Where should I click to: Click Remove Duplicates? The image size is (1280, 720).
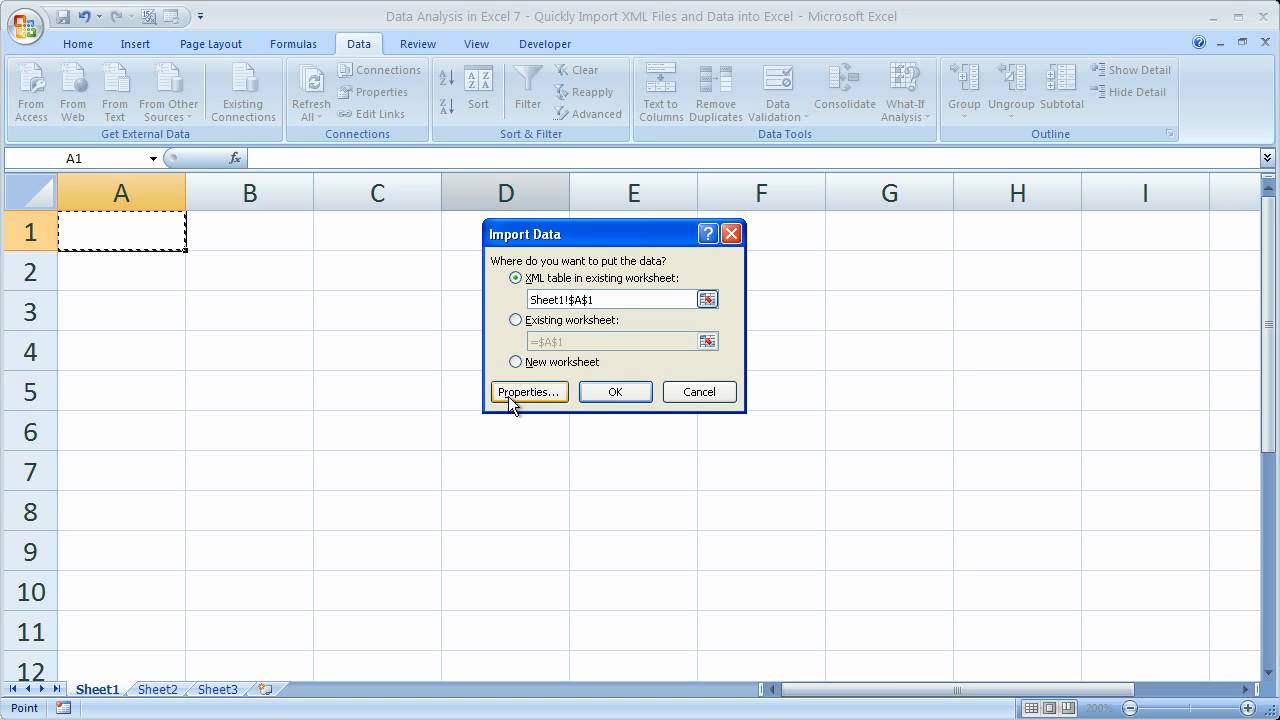(x=716, y=92)
